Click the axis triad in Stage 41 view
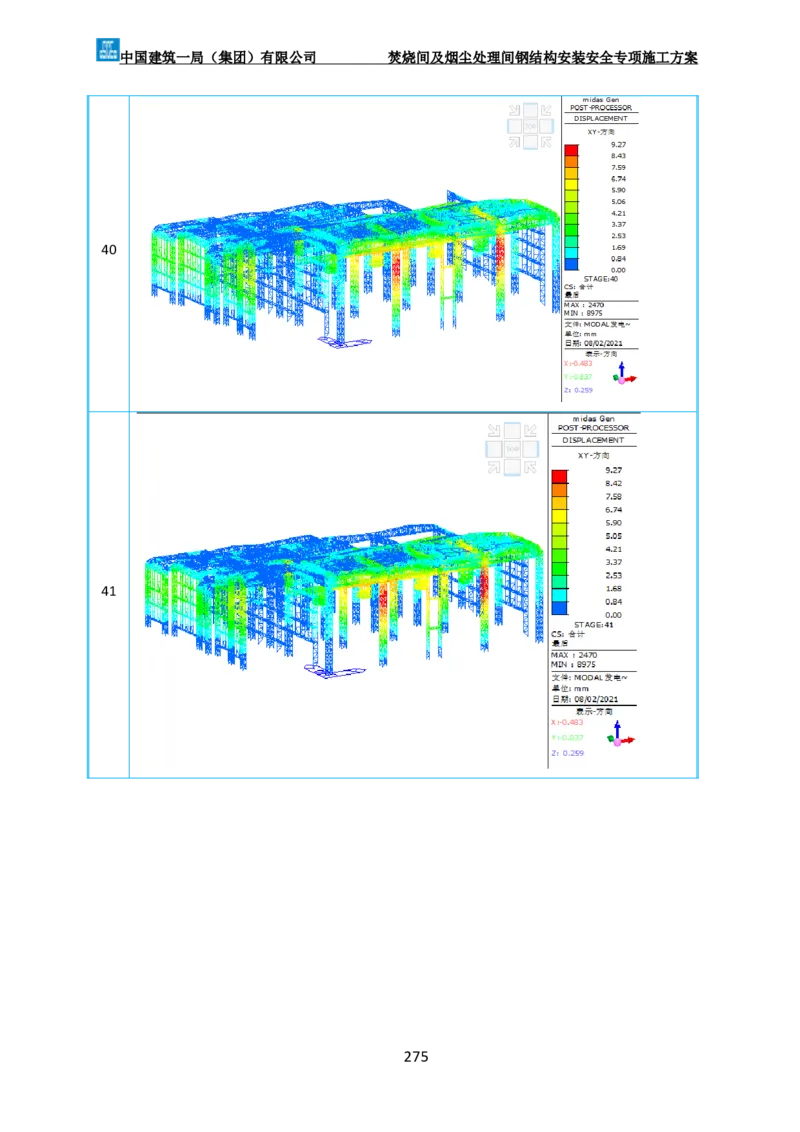Viewport: 800px width, 1132px height. click(x=620, y=737)
